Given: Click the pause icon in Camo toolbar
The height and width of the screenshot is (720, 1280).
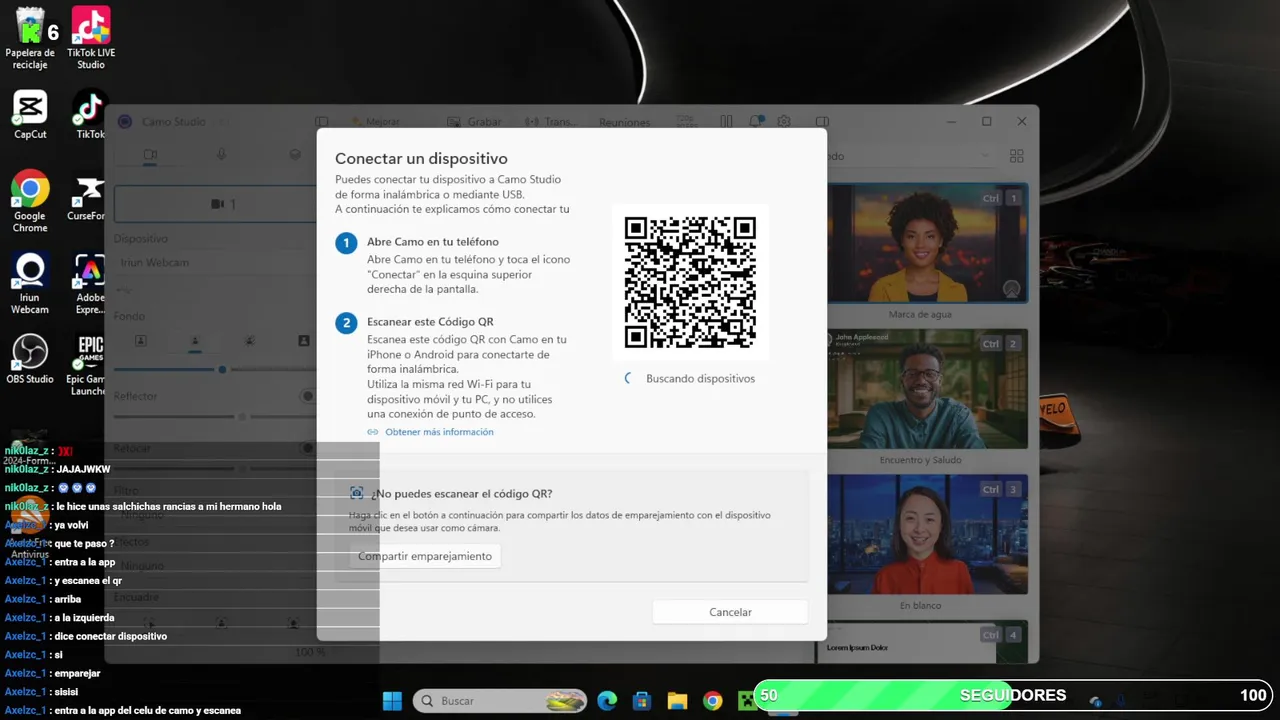Looking at the screenshot, I should pos(727,121).
